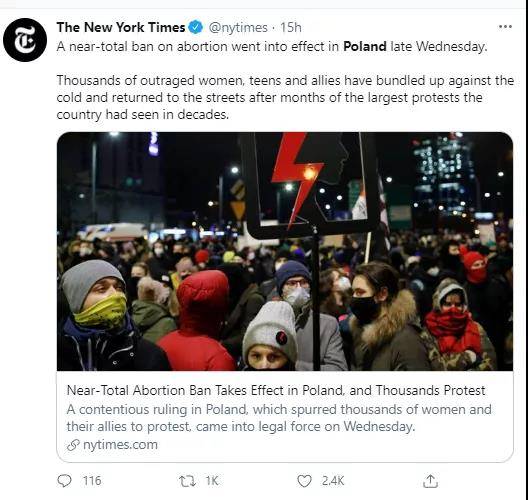
Task: Open the New York Times profile avatar
Action: coord(25,40)
